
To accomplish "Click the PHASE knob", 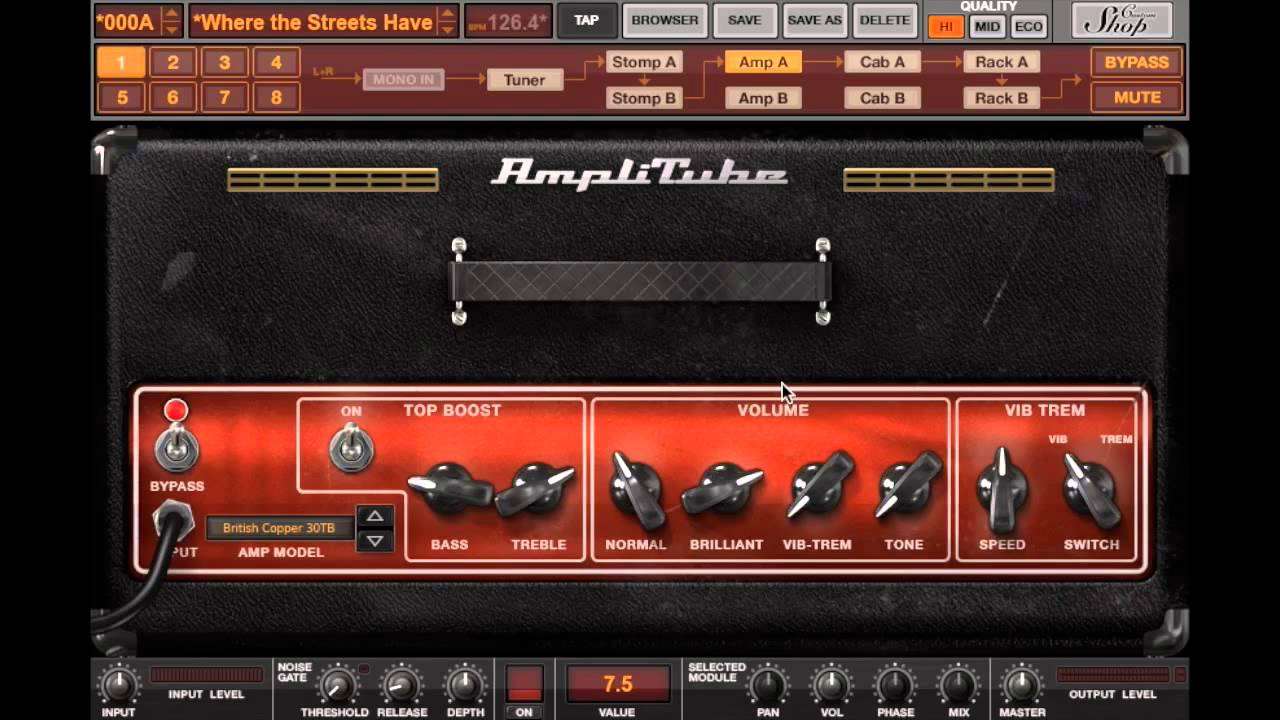I will tap(894, 686).
